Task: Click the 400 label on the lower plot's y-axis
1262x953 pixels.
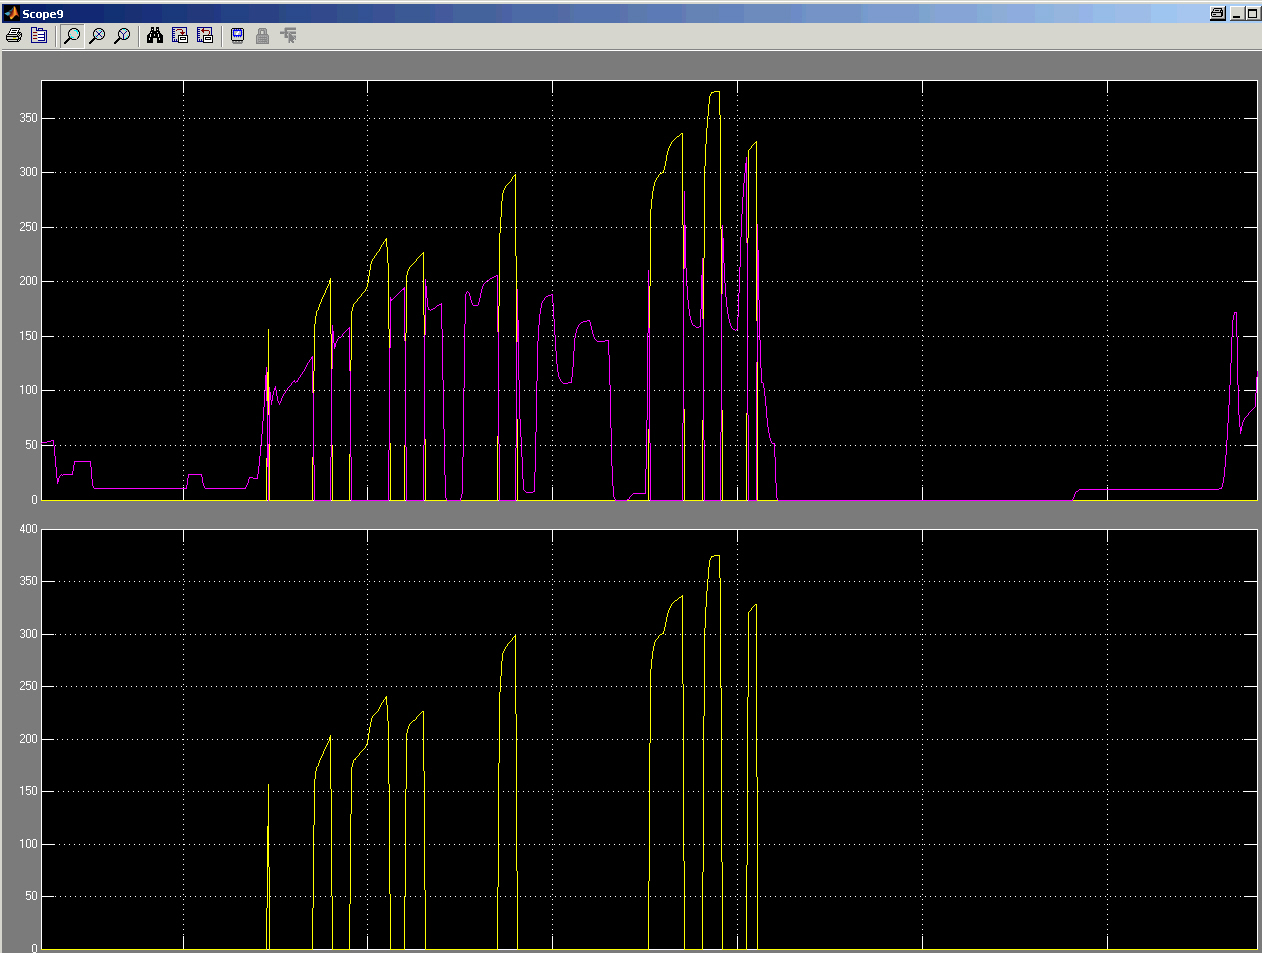Action: [x=28, y=529]
